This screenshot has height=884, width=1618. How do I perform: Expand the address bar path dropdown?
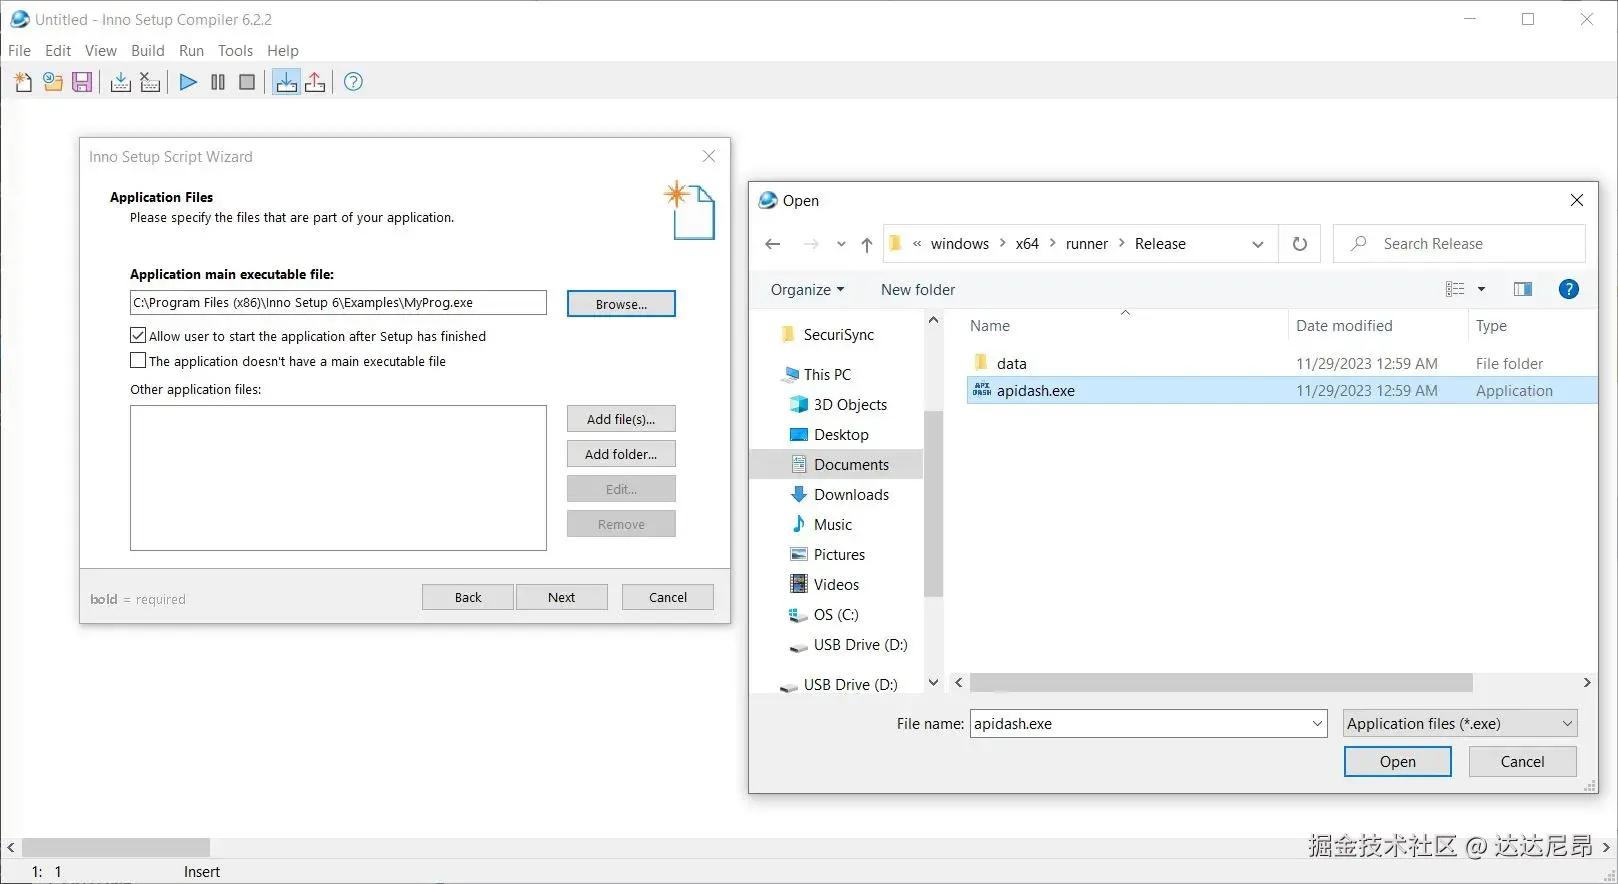(1258, 244)
